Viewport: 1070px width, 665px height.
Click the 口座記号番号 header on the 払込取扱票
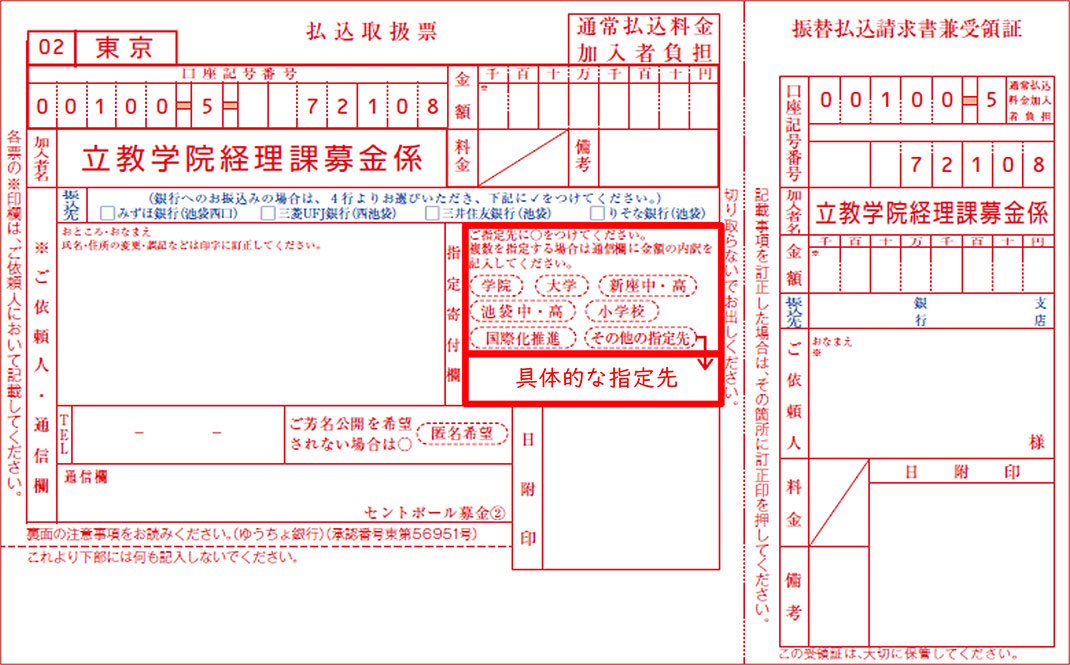click(x=239, y=74)
